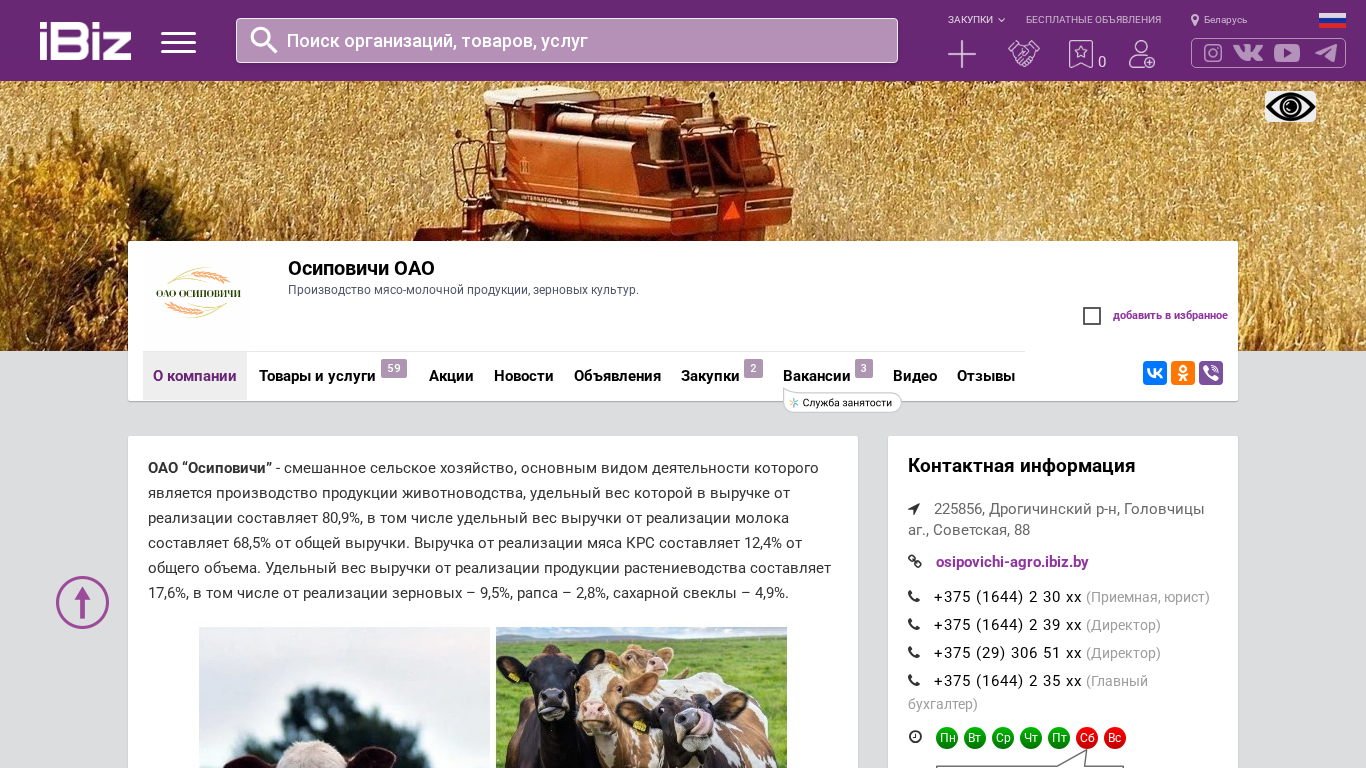This screenshot has width=1366, height=768.
Task: Click the Контактная информация heading
Action: tap(1021, 466)
